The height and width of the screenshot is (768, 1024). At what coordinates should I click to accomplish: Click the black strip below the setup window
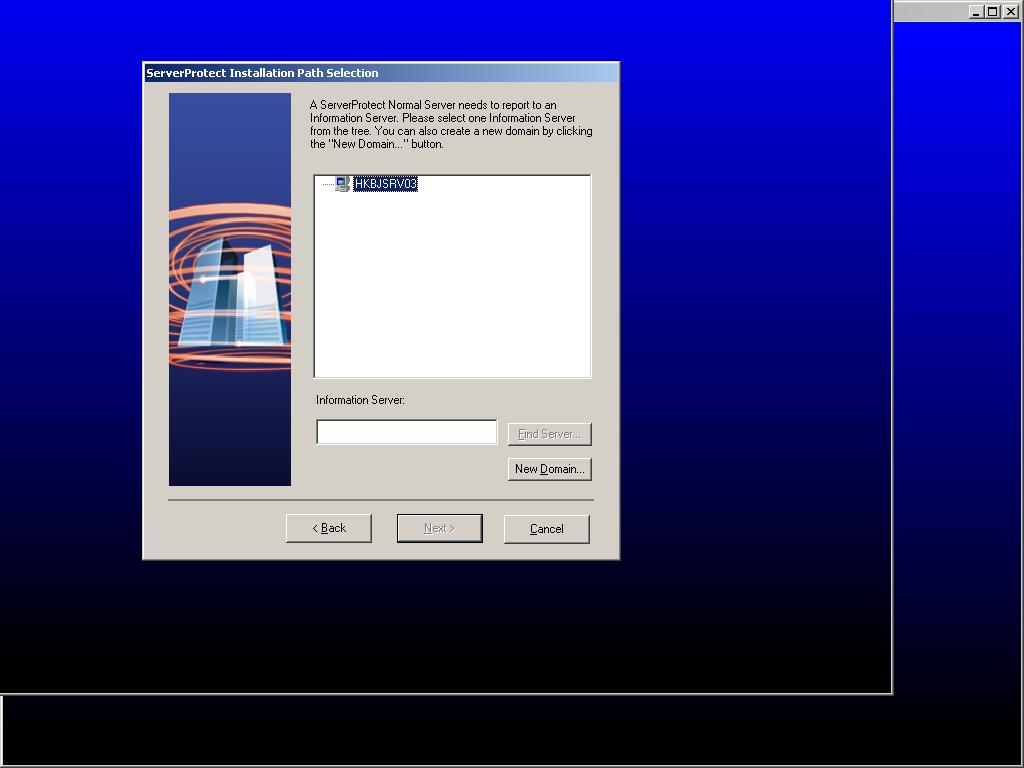pos(500,730)
